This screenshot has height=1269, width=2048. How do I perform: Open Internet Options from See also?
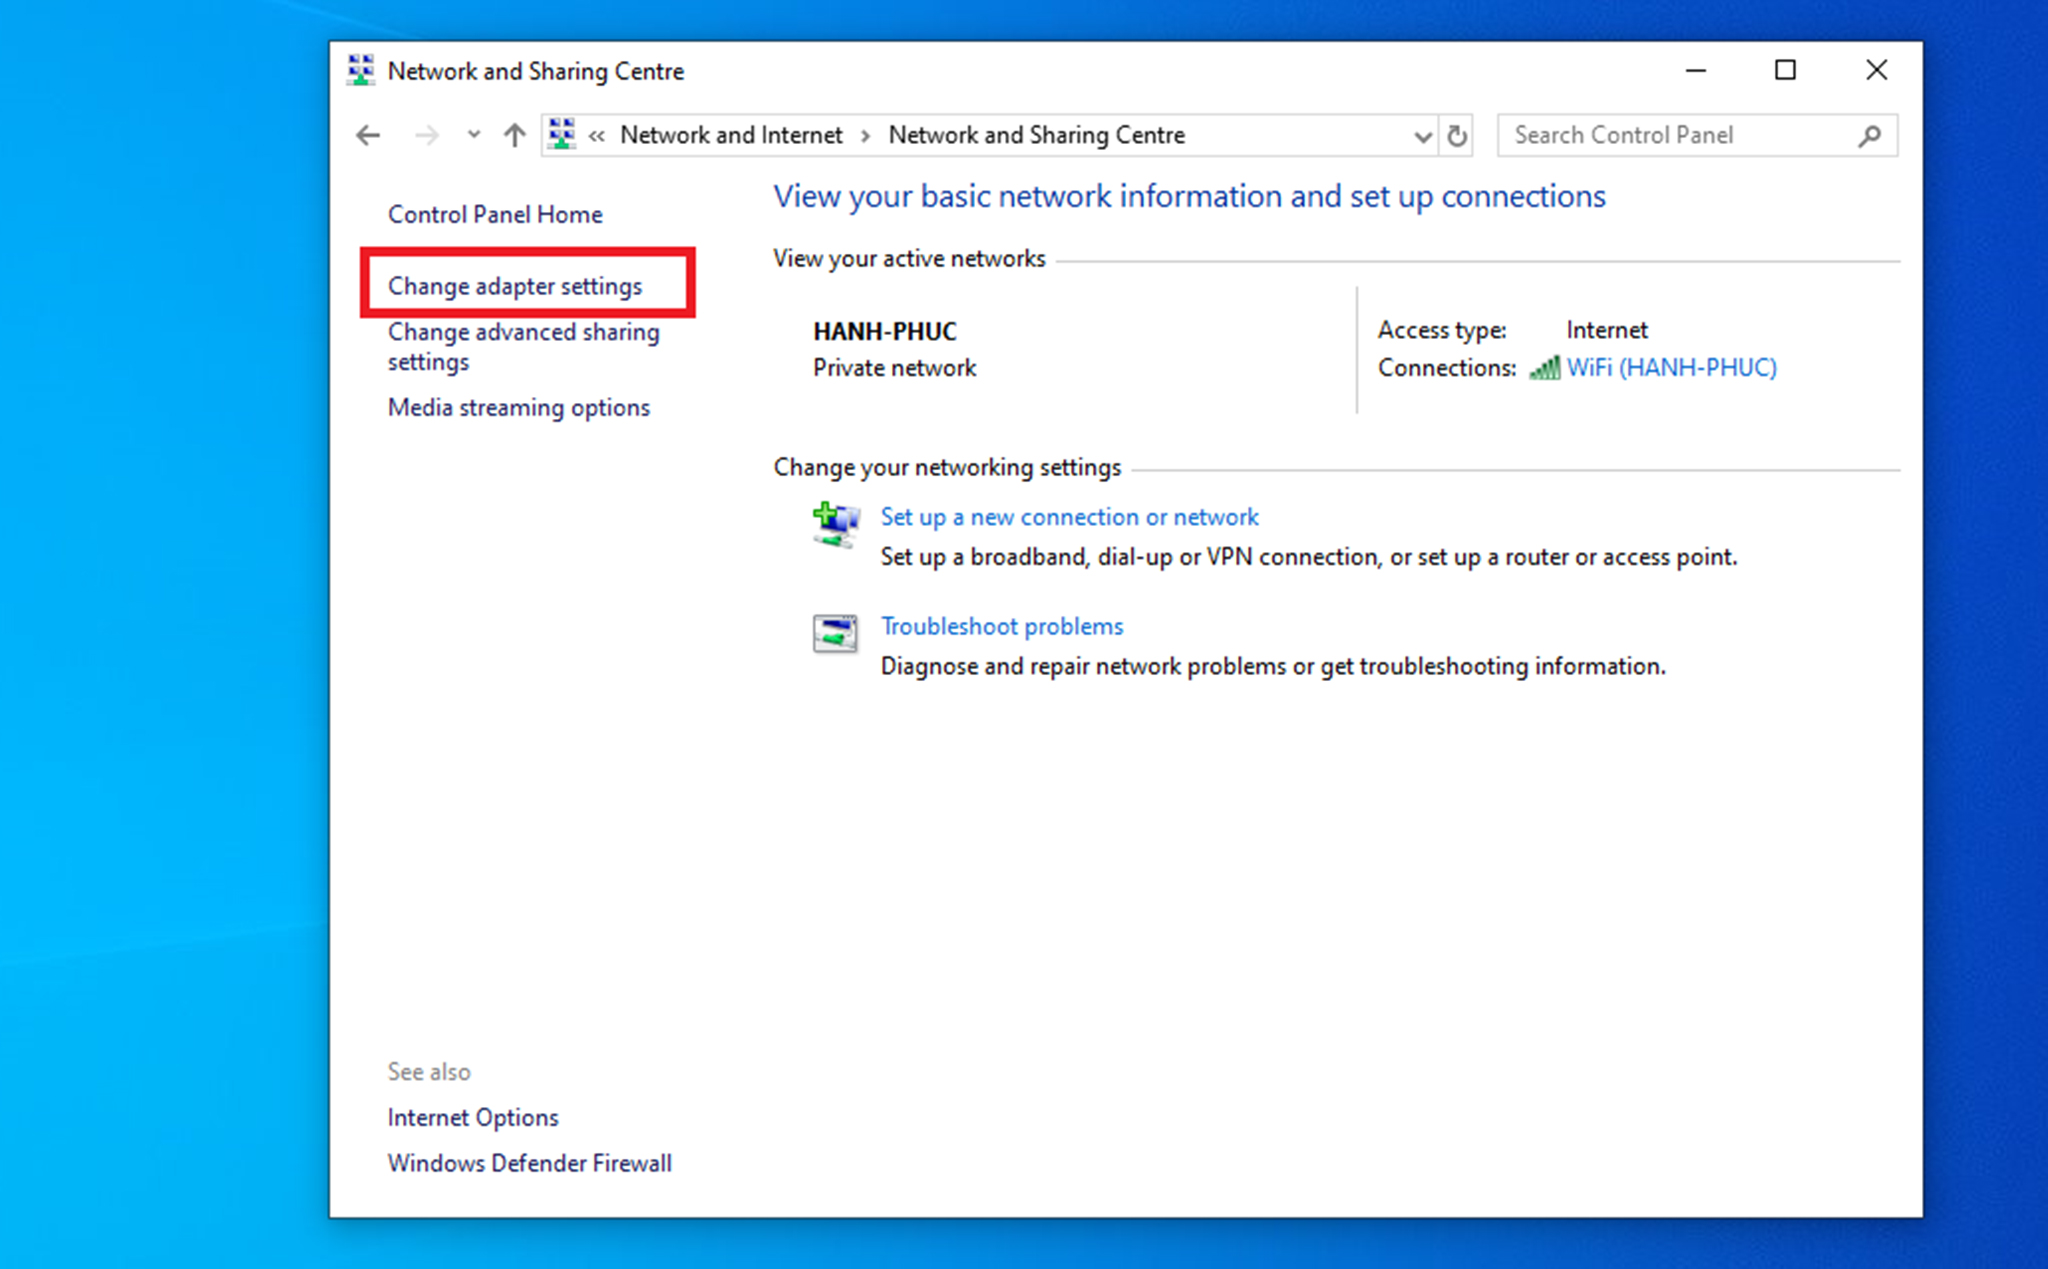coord(471,1117)
